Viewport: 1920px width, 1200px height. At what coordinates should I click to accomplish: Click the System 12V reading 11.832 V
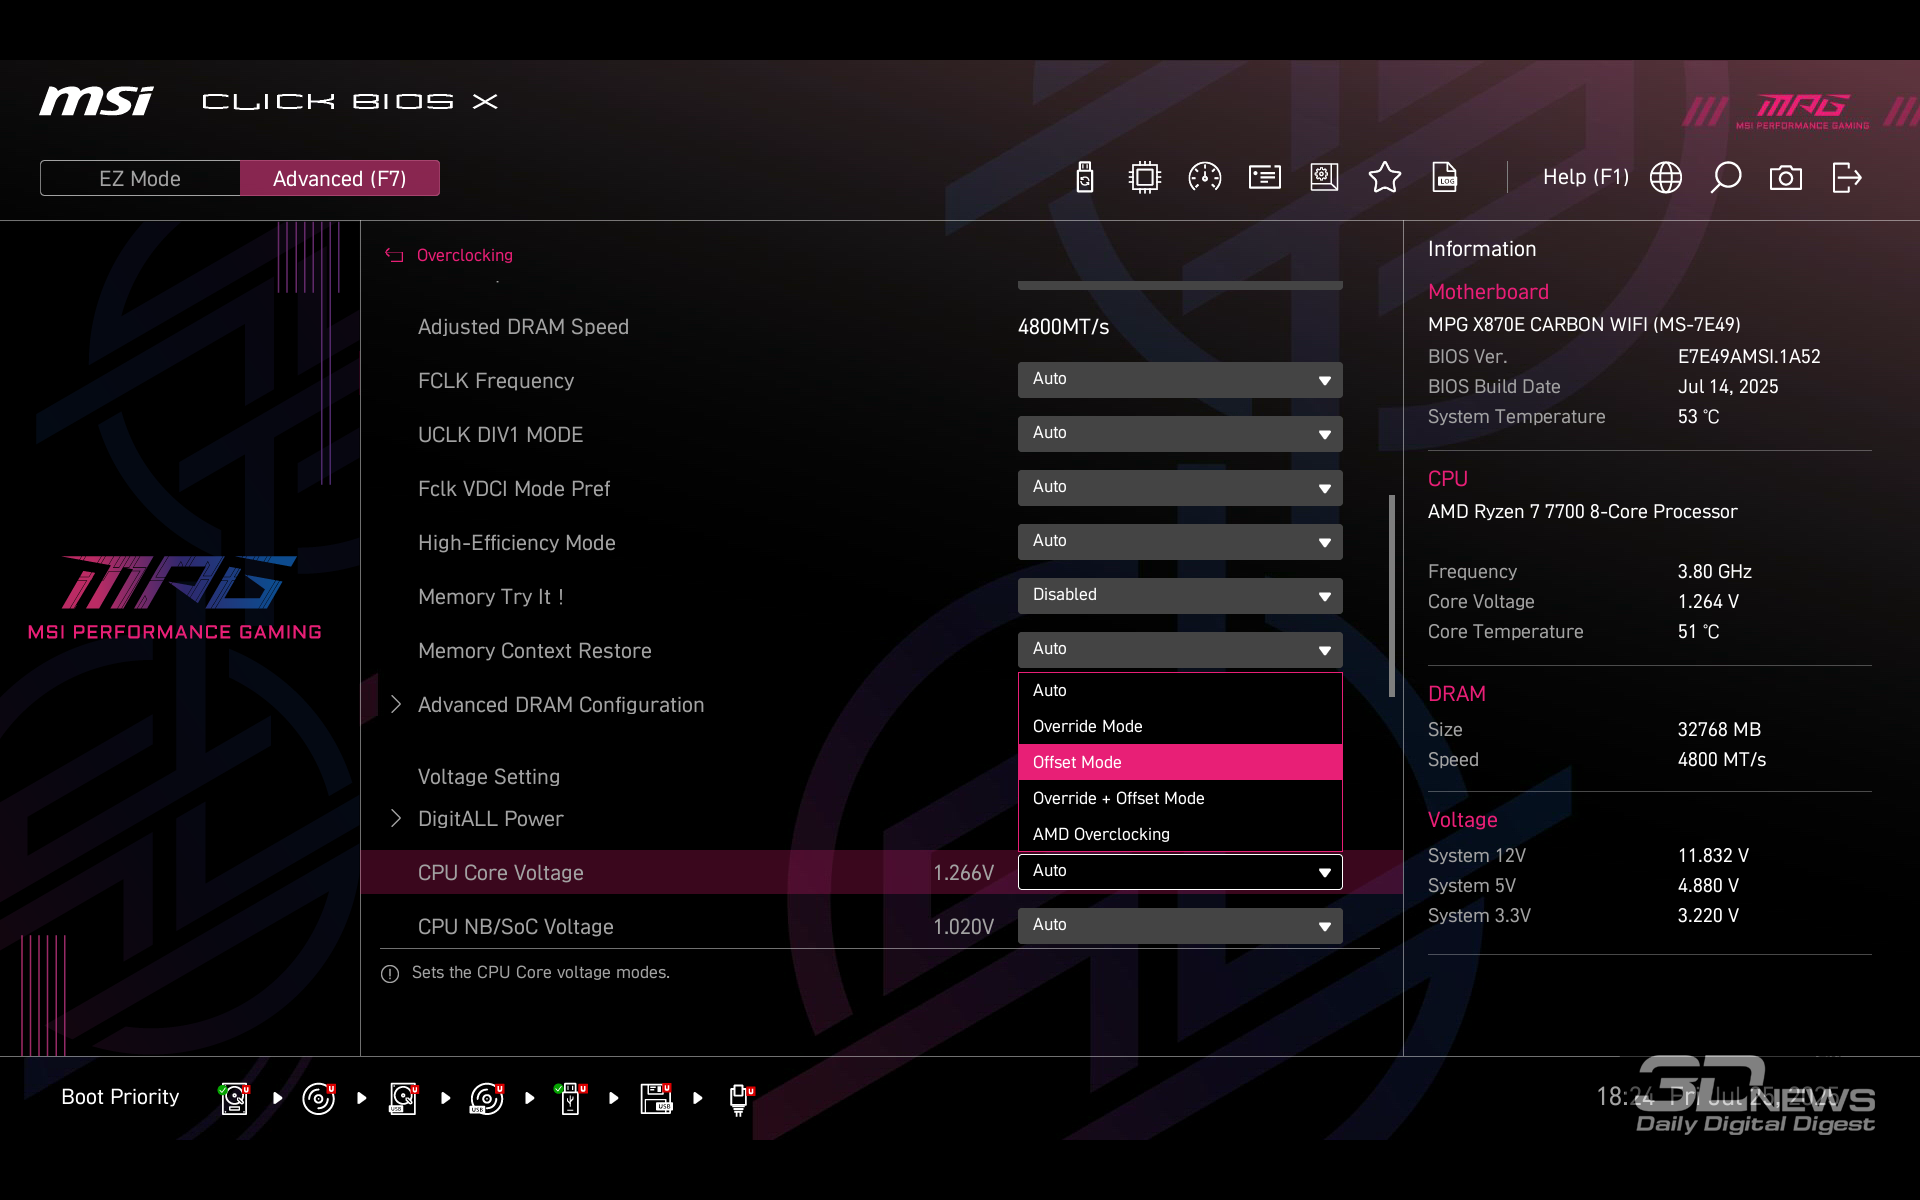click(x=1713, y=856)
